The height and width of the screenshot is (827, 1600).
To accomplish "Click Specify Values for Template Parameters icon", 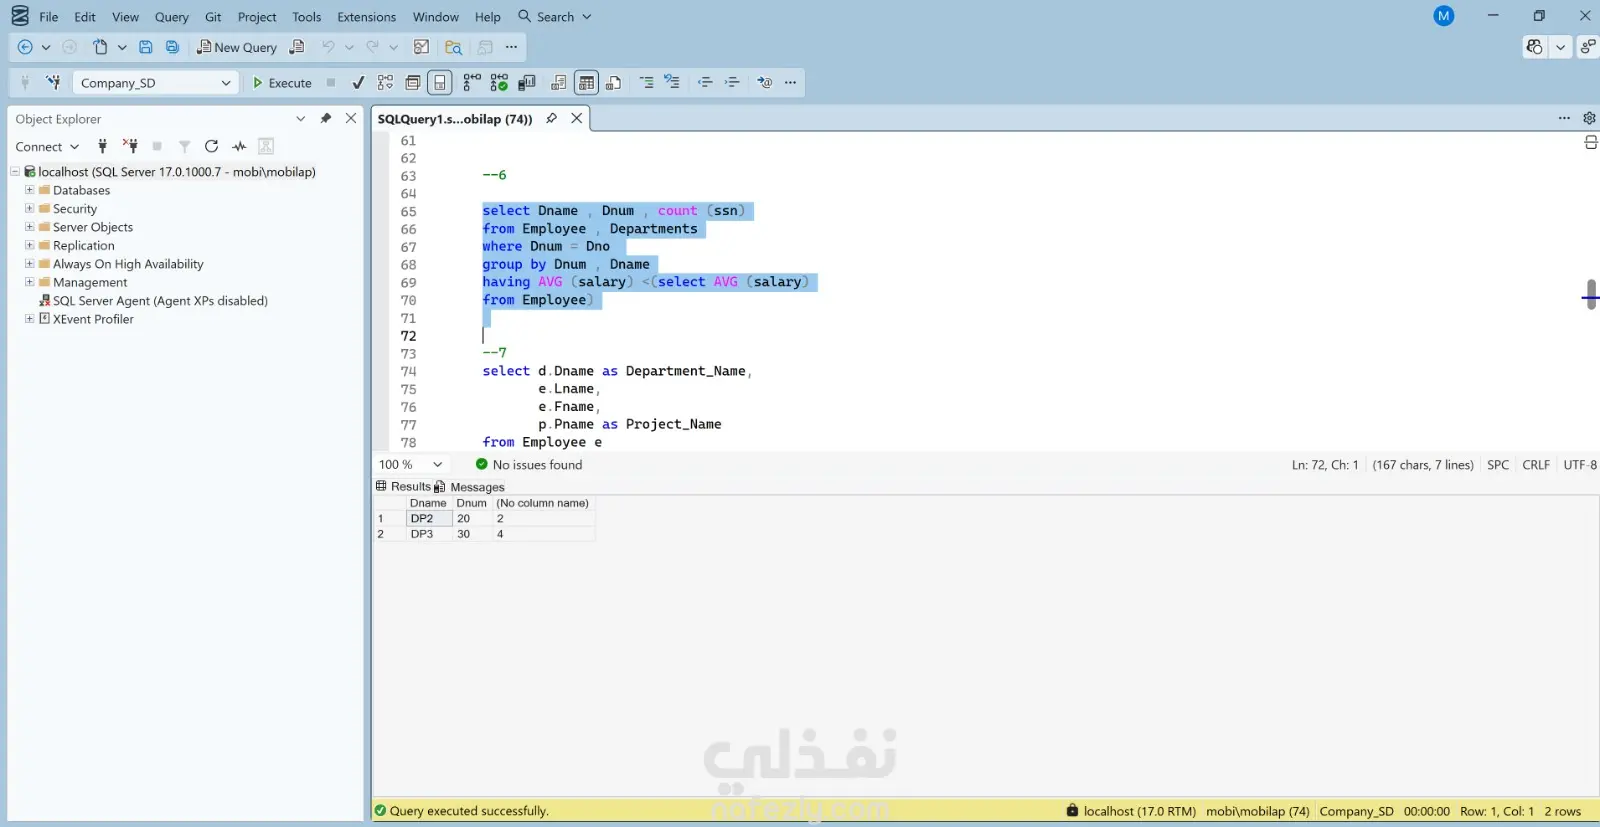I will click(x=765, y=83).
